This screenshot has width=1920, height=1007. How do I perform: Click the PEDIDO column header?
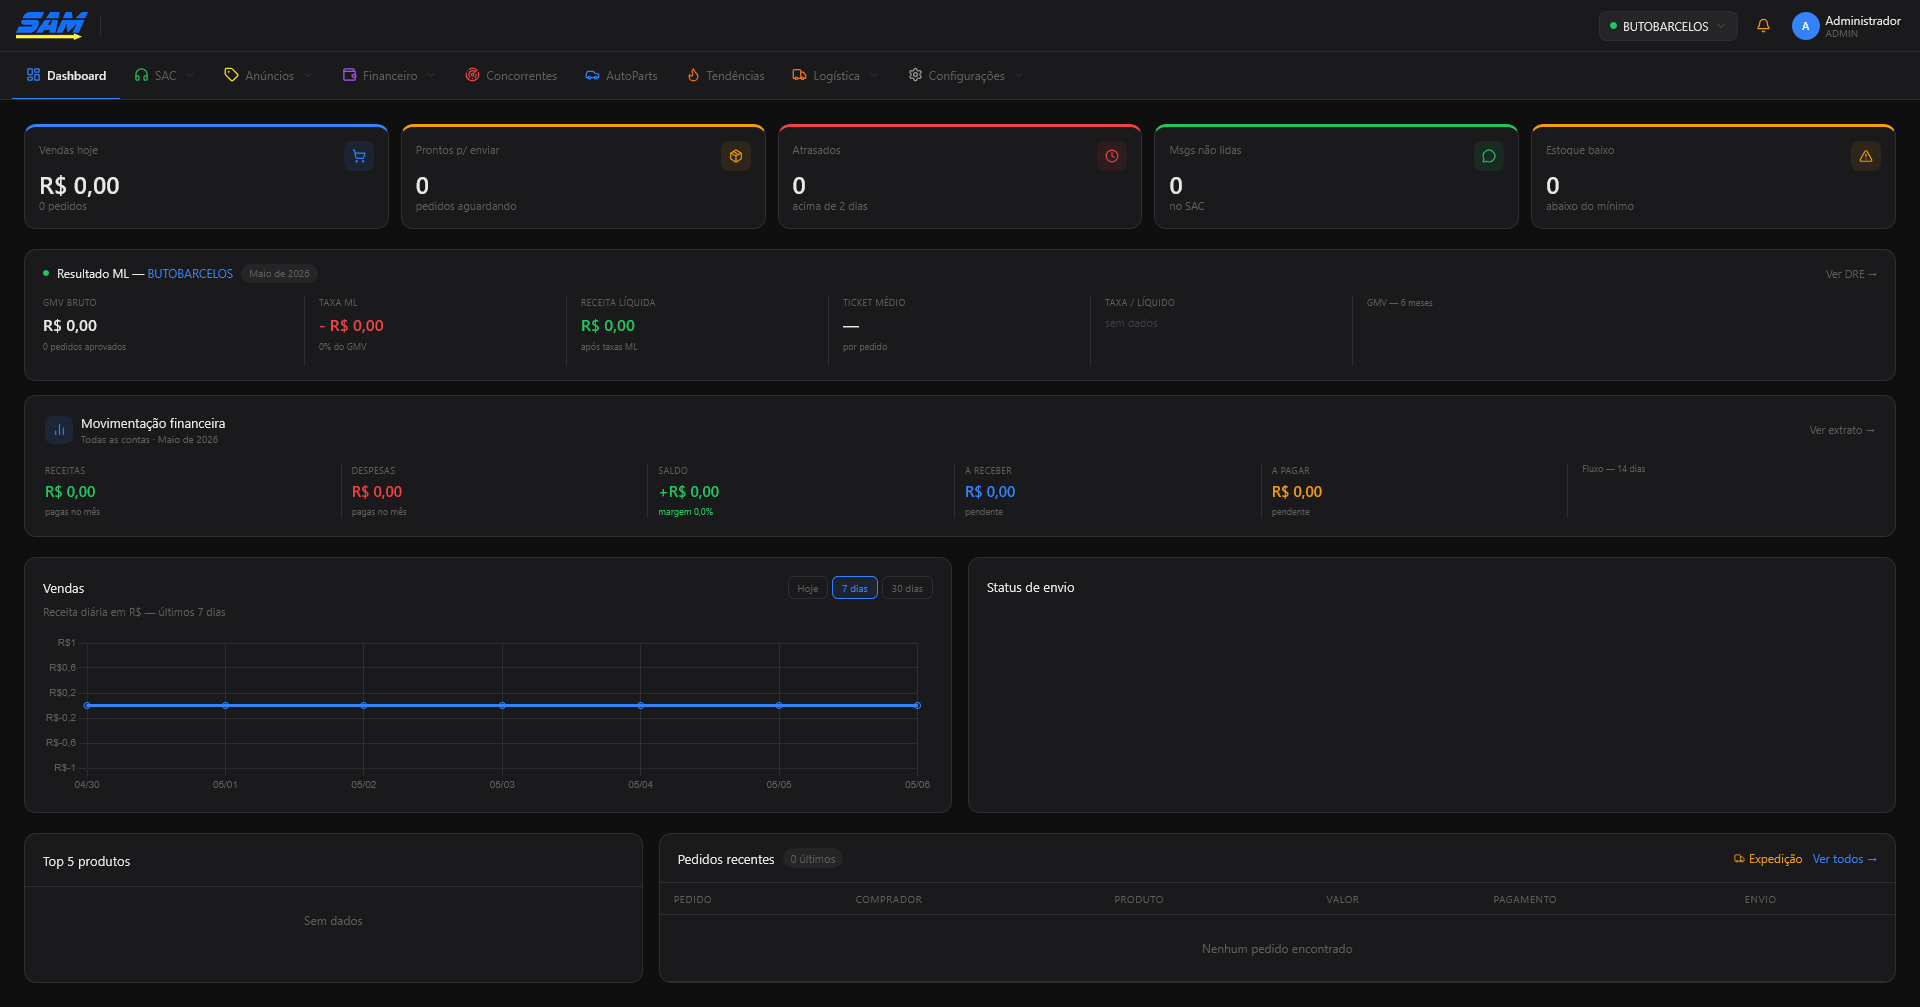coord(692,900)
